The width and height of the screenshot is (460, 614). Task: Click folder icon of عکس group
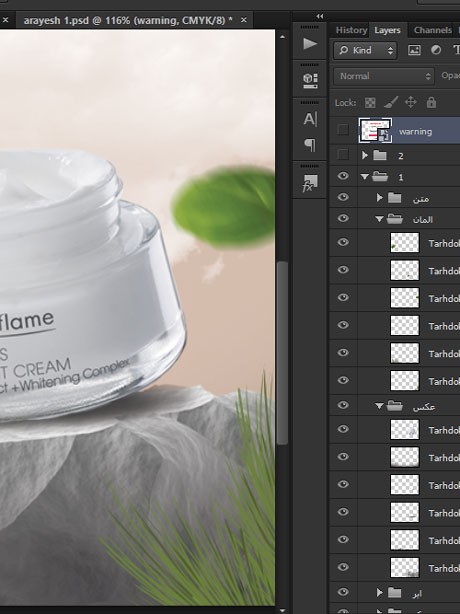[x=395, y=406]
